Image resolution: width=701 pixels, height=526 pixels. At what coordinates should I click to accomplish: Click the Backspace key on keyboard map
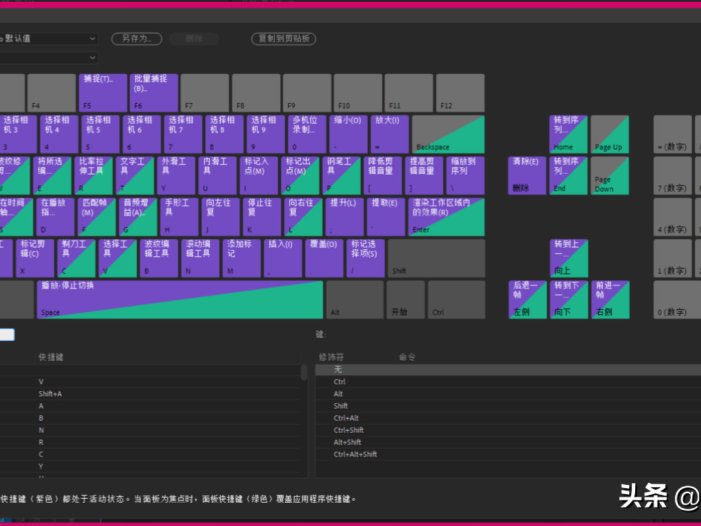[448, 134]
